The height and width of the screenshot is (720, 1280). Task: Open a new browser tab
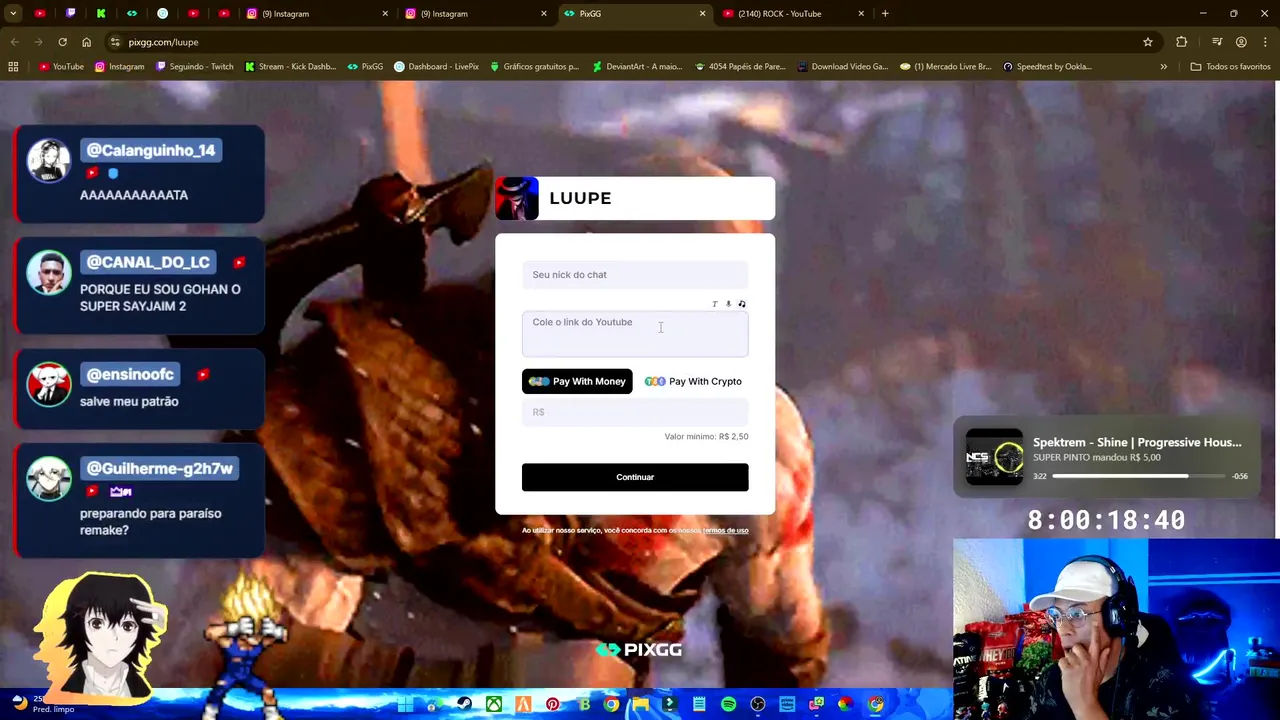point(885,14)
